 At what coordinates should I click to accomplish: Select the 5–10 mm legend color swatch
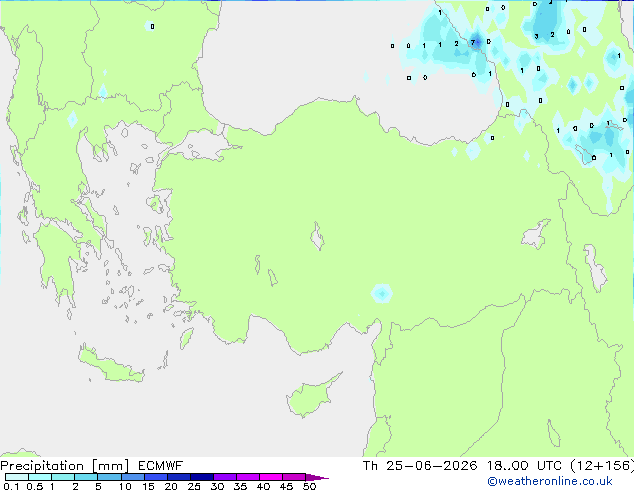tap(109, 477)
